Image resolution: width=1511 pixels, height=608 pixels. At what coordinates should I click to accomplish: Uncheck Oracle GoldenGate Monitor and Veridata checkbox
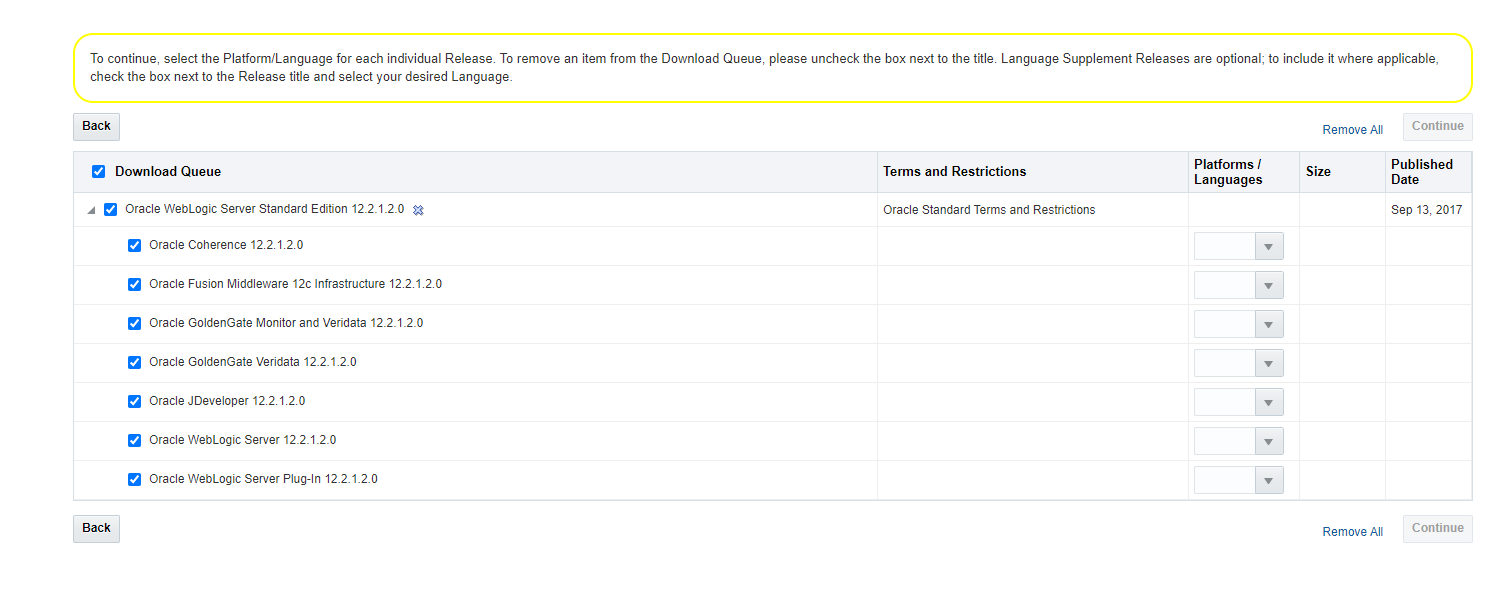coord(135,324)
